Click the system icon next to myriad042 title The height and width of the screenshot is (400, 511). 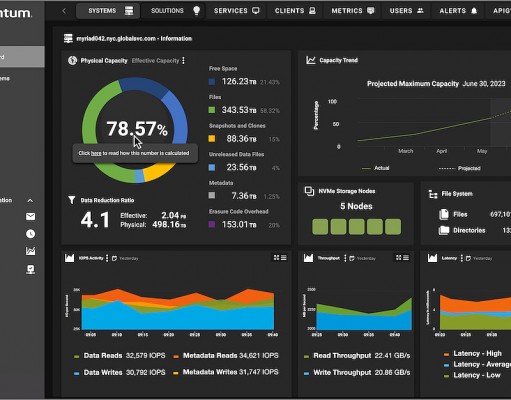click(68, 38)
